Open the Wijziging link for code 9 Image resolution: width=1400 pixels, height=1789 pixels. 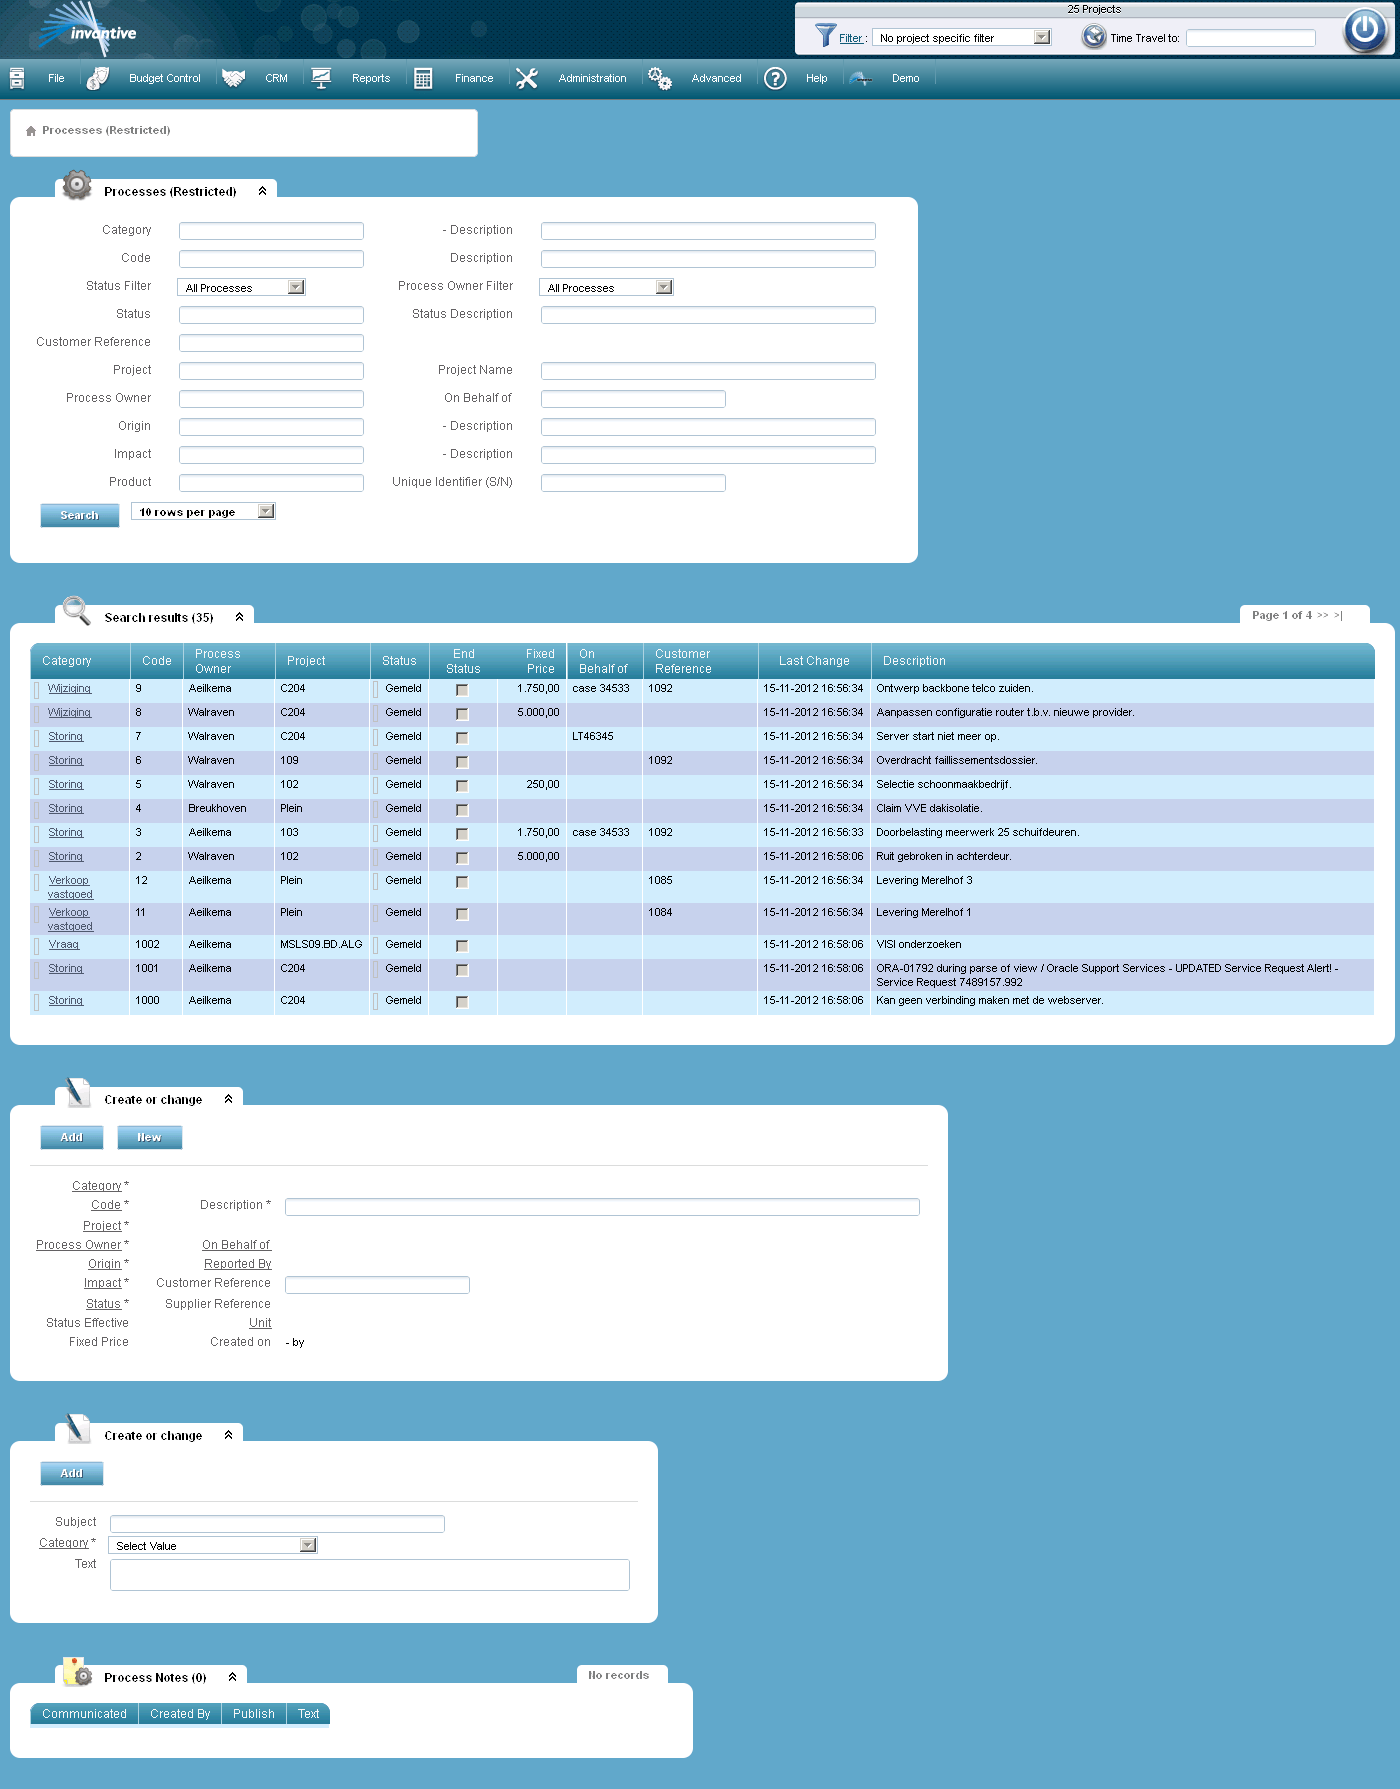pos(69,689)
